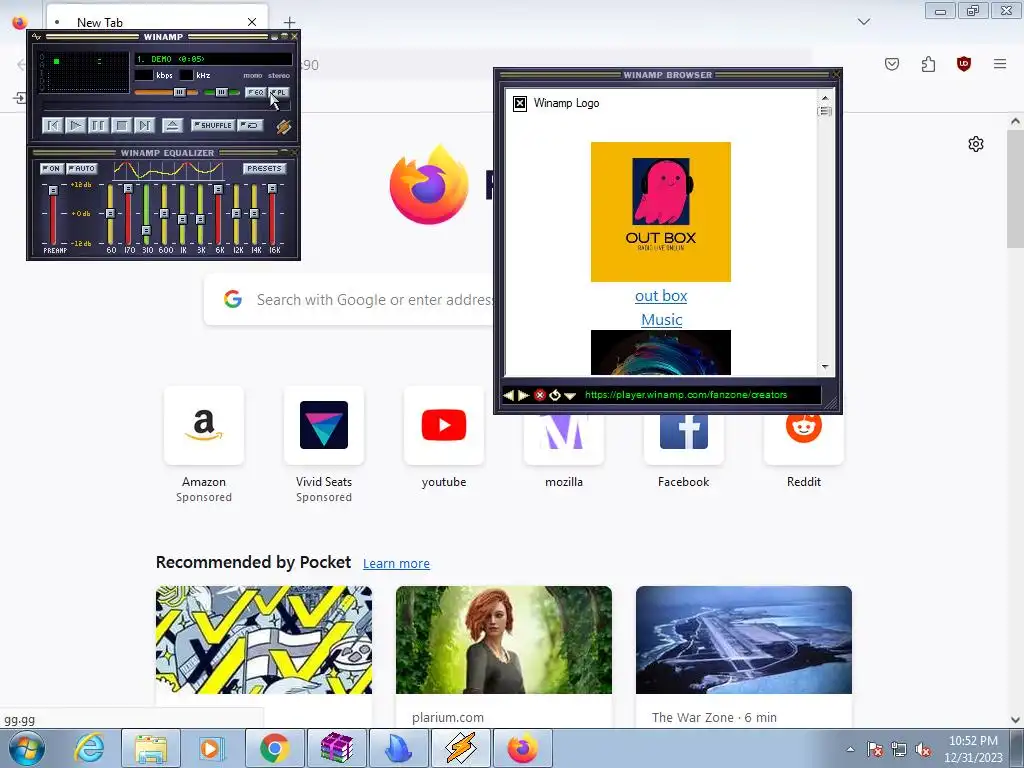Click the 16K equalizer band slider
Image resolution: width=1024 pixels, height=768 pixels.
(272, 214)
